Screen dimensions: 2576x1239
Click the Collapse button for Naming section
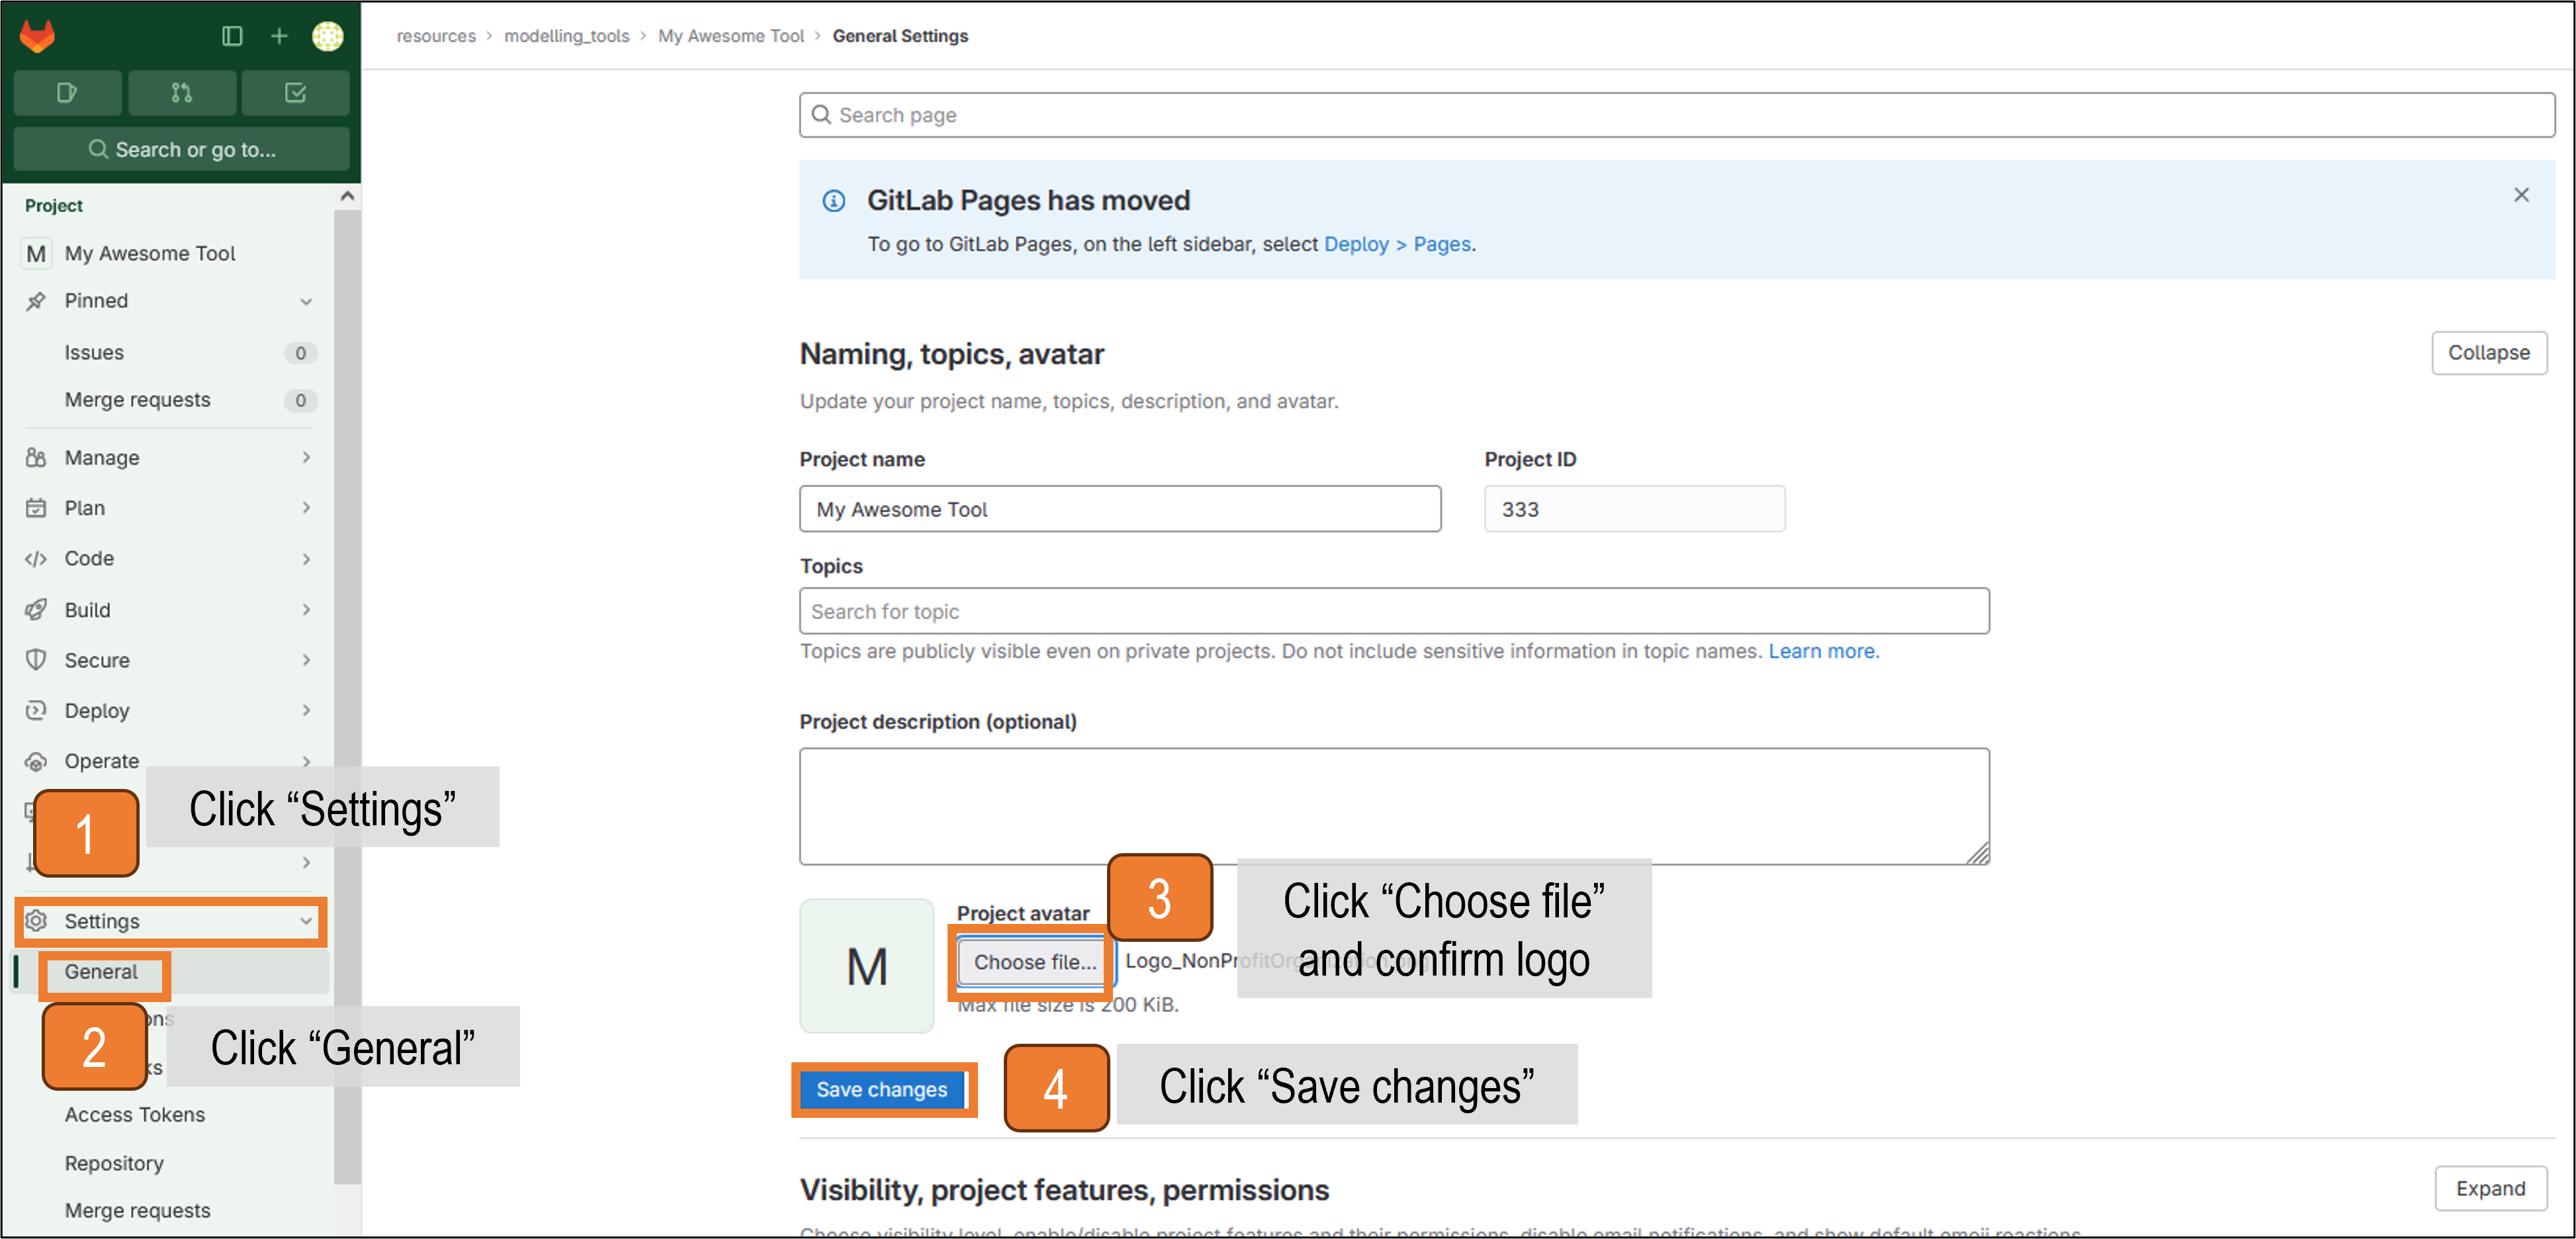(2488, 353)
